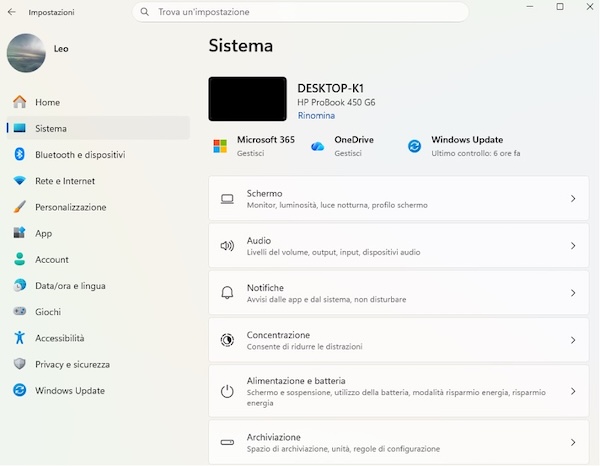This screenshot has height=466, width=600.
Task: Click Consente di ridurre le distrazioni text
Action: coord(304,347)
